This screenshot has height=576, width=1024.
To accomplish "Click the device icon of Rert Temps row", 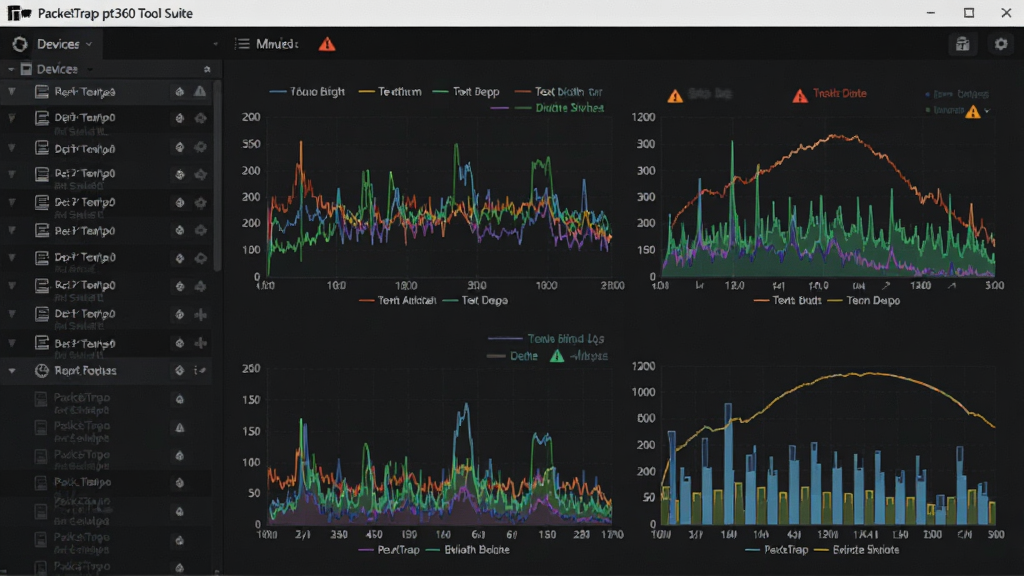I will click(42, 92).
